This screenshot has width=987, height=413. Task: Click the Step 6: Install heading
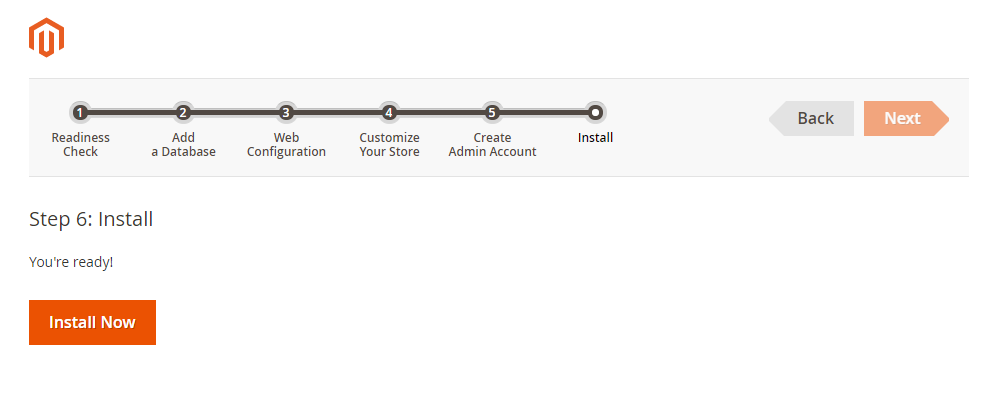(91, 218)
